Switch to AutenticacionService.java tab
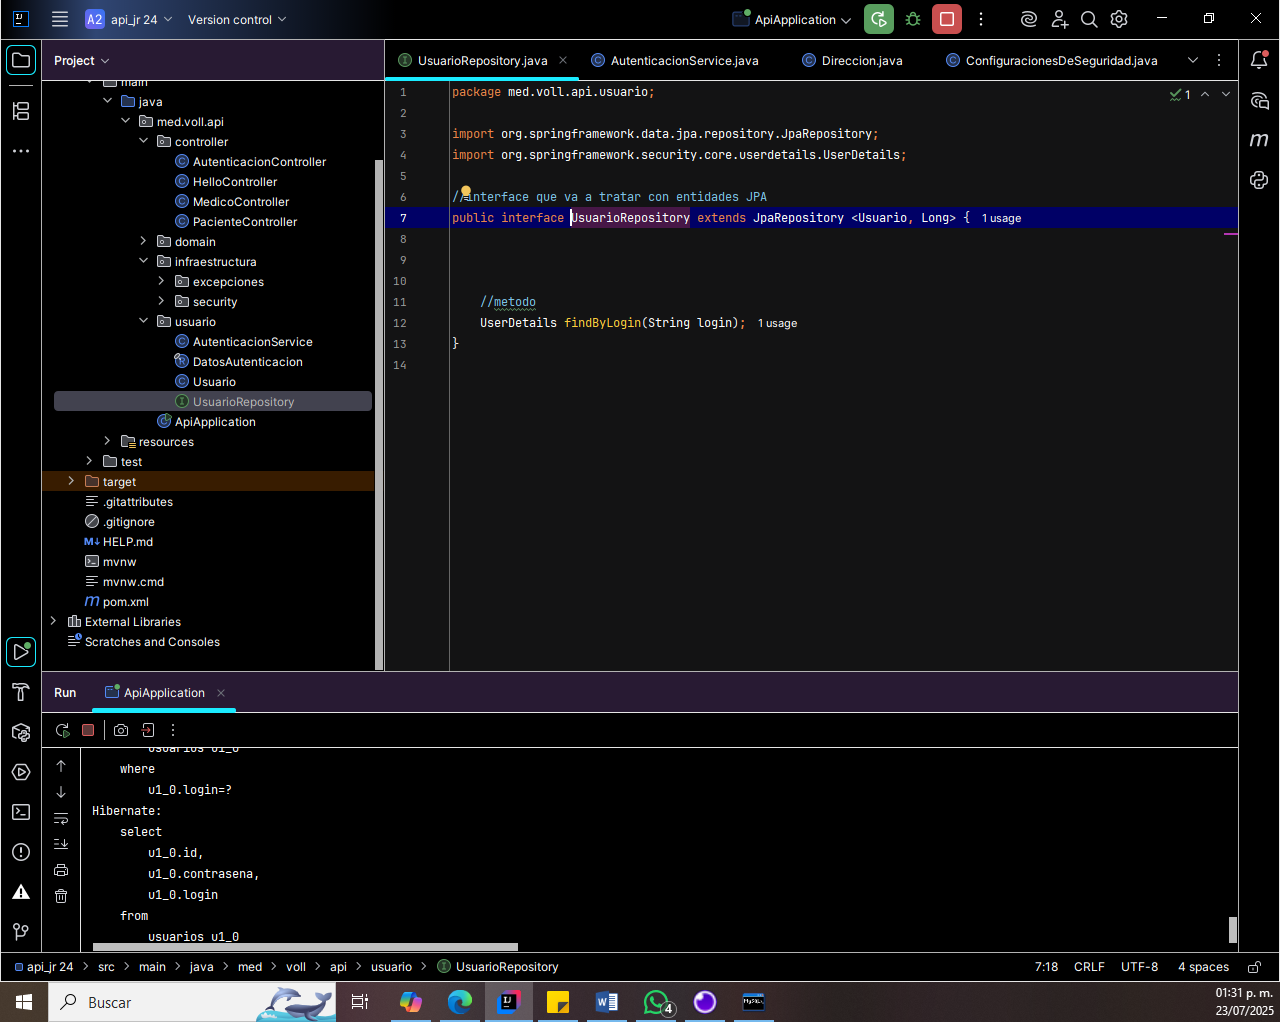Image resolution: width=1280 pixels, height=1022 pixels. [675, 60]
